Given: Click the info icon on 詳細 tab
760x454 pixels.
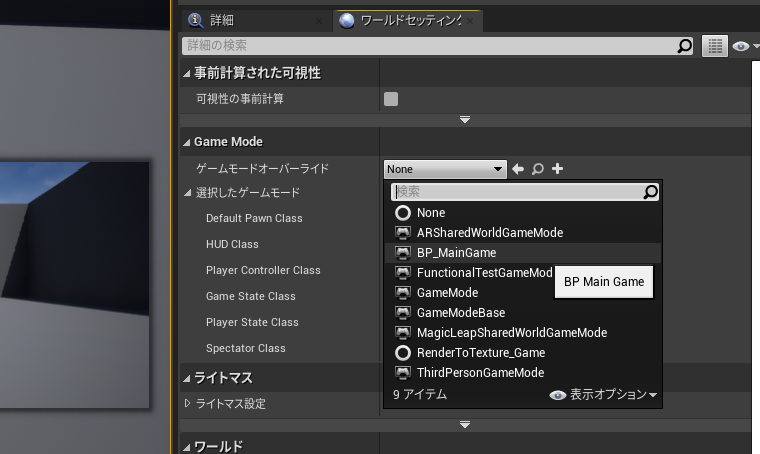Looking at the screenshot, I should [x=195, y=20].
